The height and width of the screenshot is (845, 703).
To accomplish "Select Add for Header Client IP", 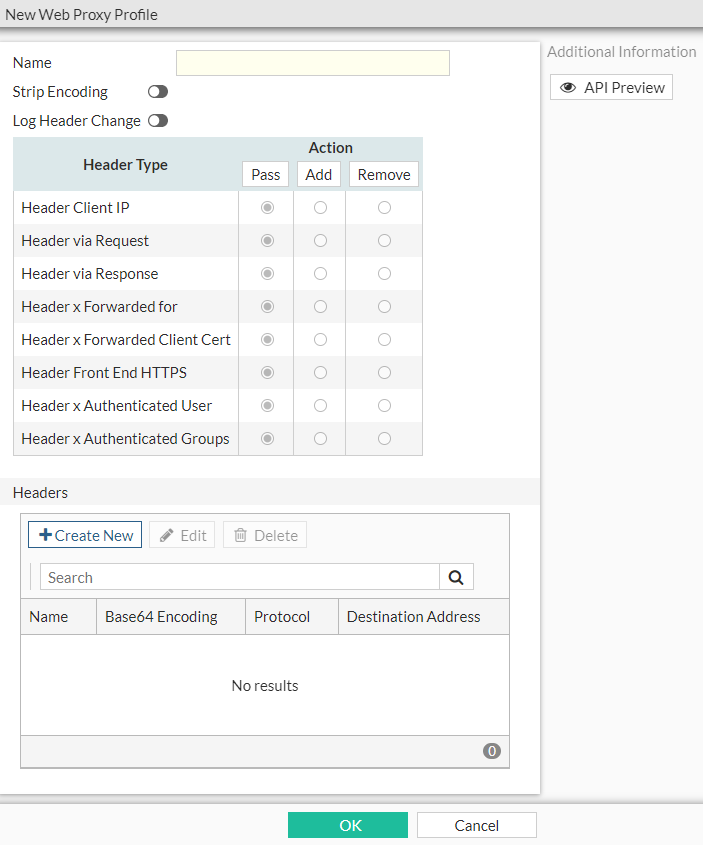I will point(320,208).
